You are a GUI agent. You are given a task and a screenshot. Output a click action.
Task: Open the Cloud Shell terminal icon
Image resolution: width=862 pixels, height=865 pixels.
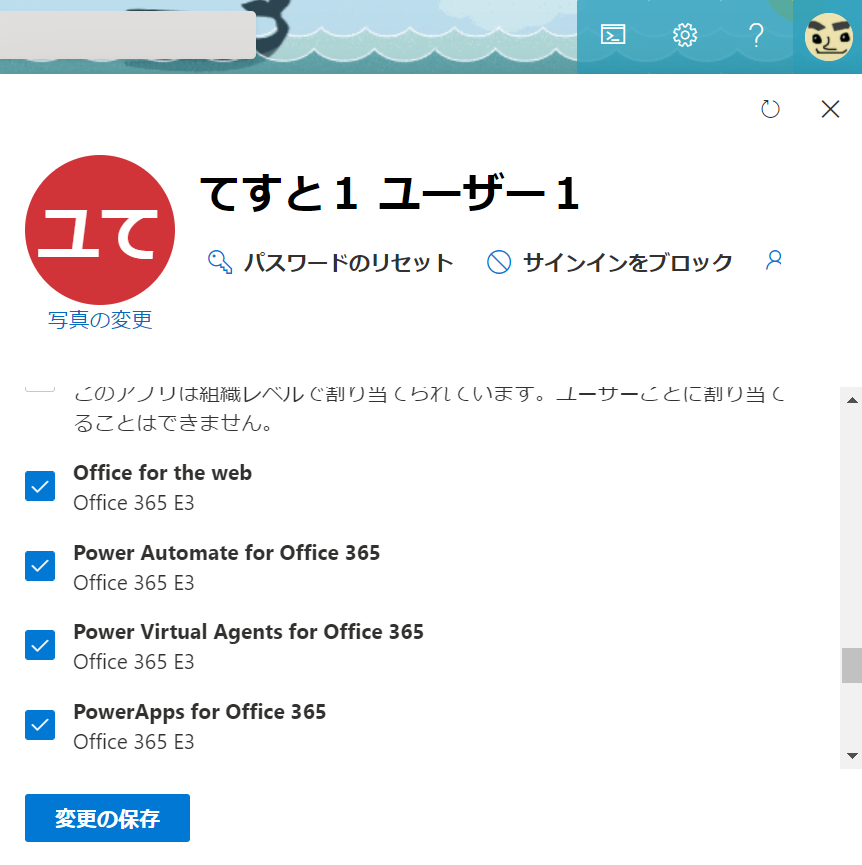(x=613, y=35)
